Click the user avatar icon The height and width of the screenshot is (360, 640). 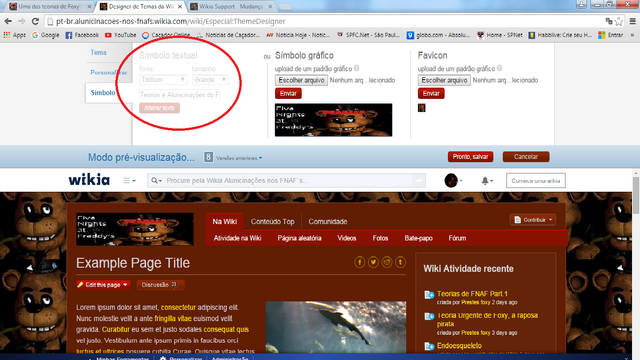(x=451, y=180)
